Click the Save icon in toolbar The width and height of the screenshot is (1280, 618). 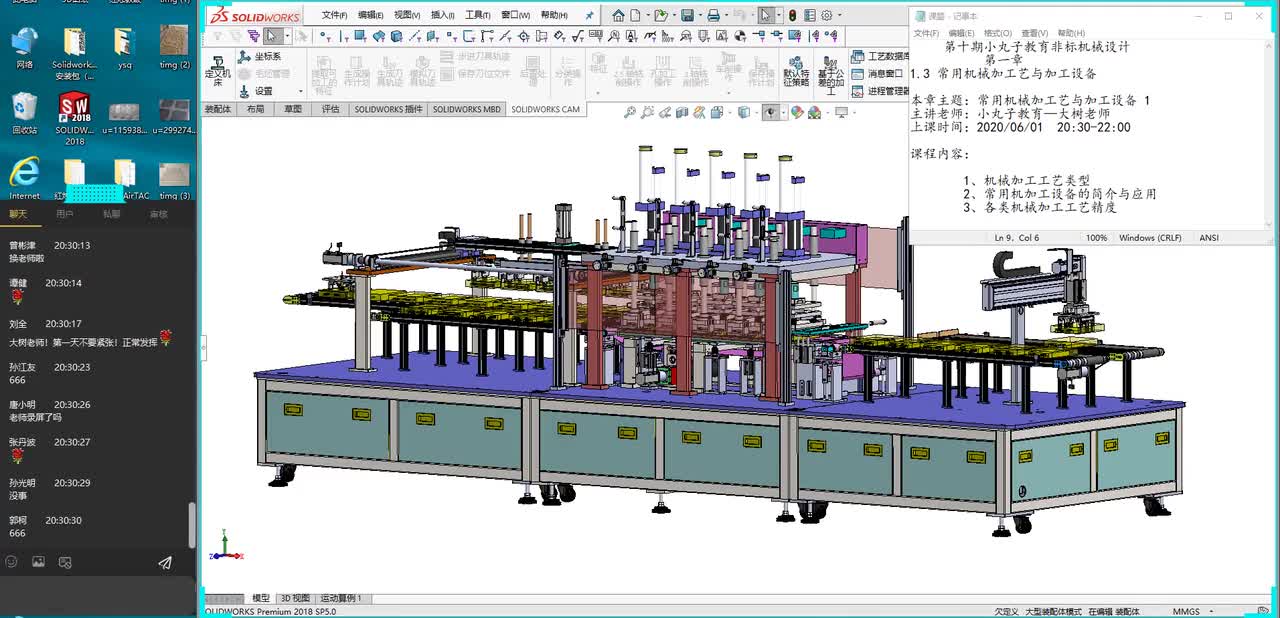point(687,15)
